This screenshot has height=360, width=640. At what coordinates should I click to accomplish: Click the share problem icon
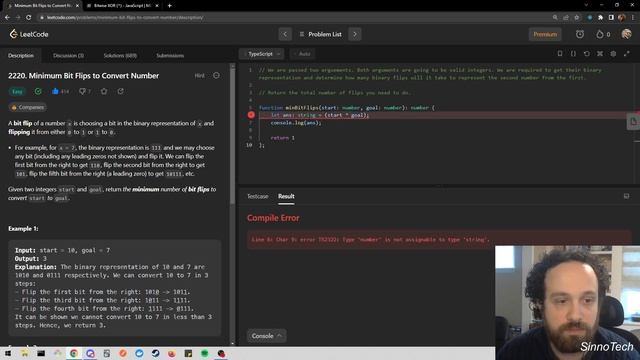pyautogui.click(x=120, y=91)
